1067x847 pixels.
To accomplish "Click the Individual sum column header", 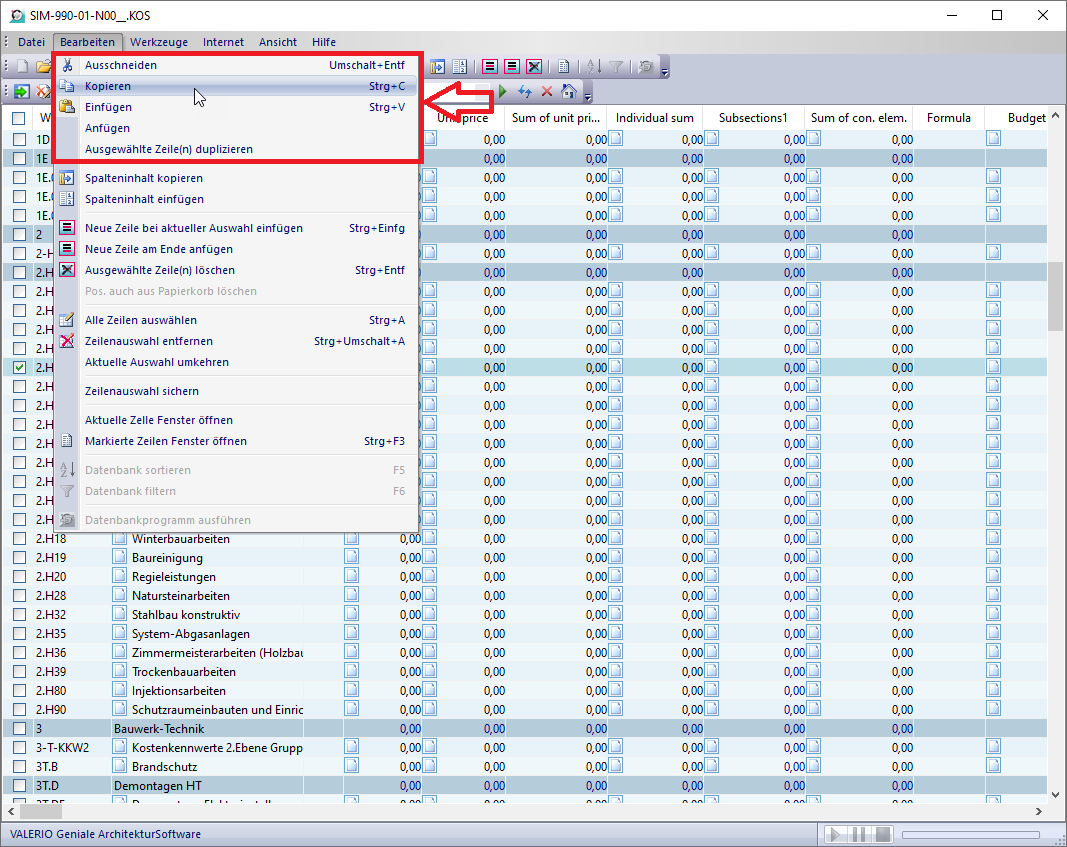I will click(654, 118).
